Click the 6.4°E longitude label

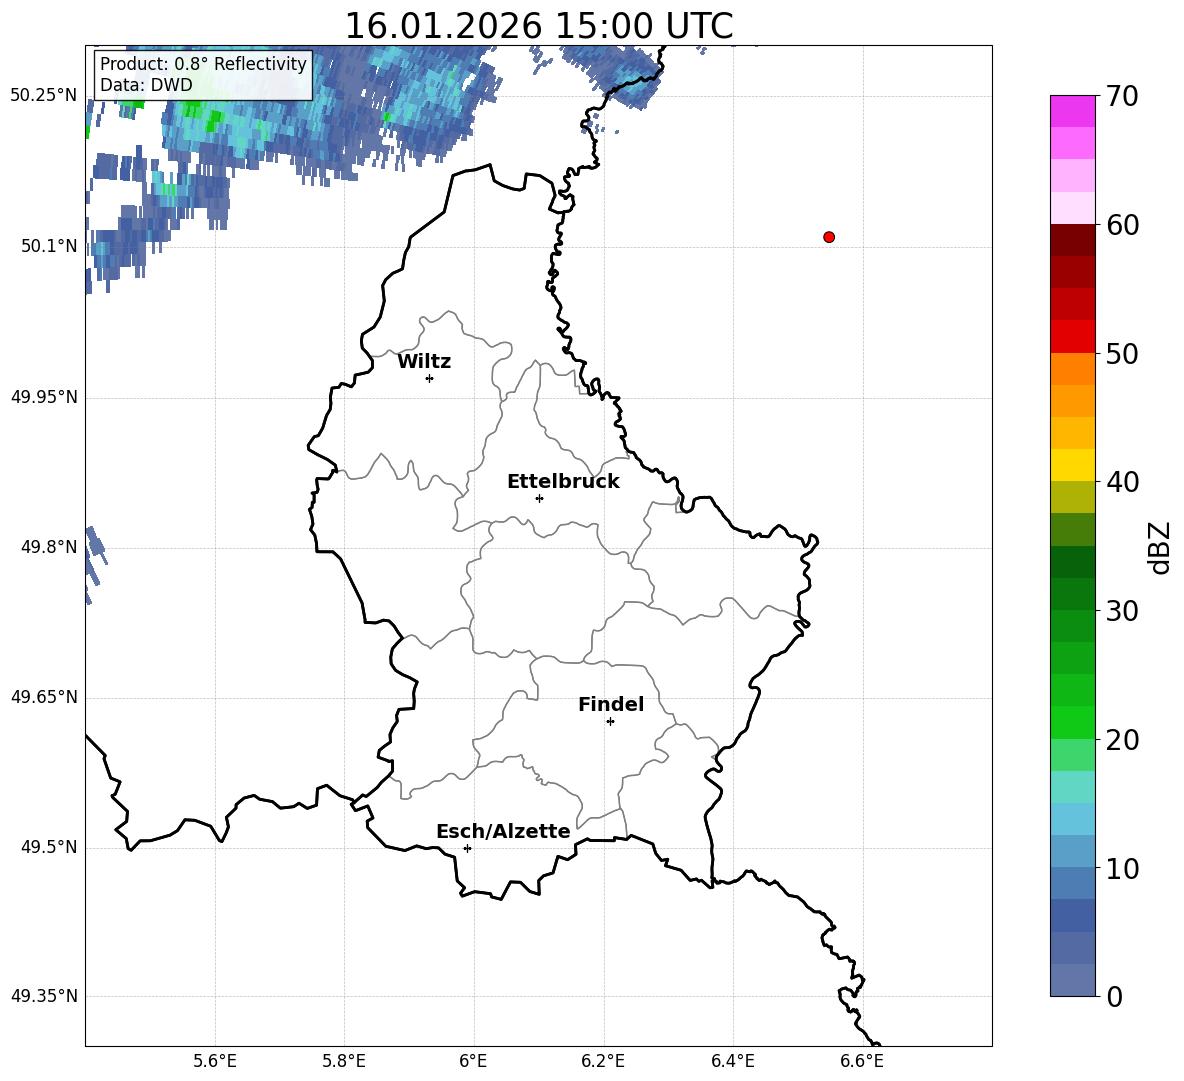tap(732, 1061)
